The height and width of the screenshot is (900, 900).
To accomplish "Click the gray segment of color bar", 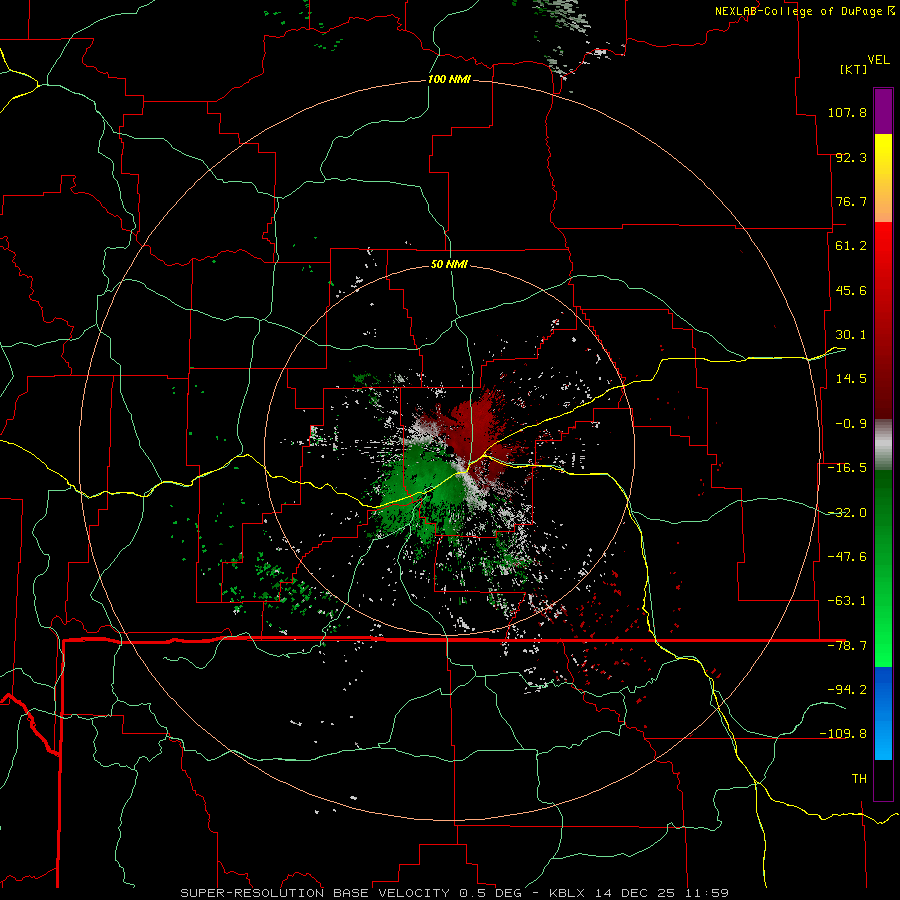I will [x=883, y=445].
